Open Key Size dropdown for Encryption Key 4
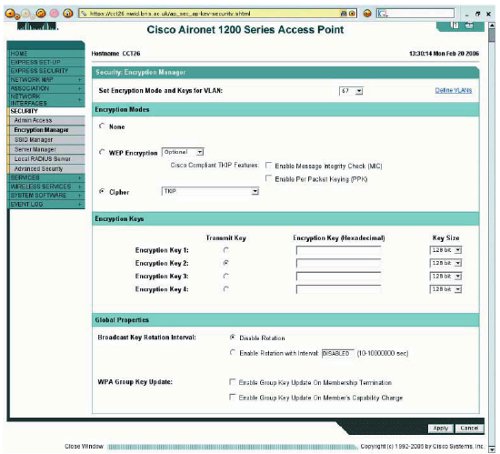The width and height of the screenshot is (500, 454). click(x=446, y=289)
